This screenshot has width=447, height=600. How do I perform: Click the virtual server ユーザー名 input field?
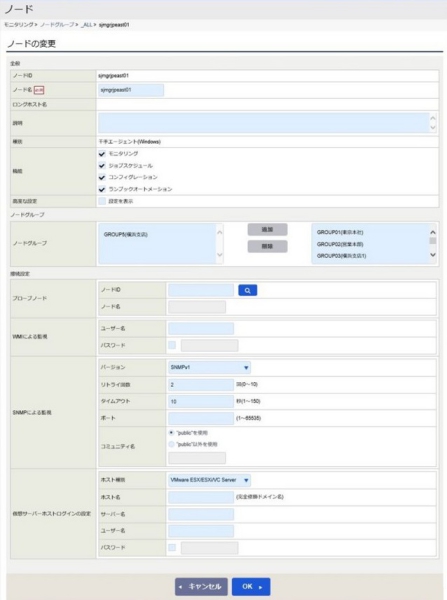click(201, 531)
